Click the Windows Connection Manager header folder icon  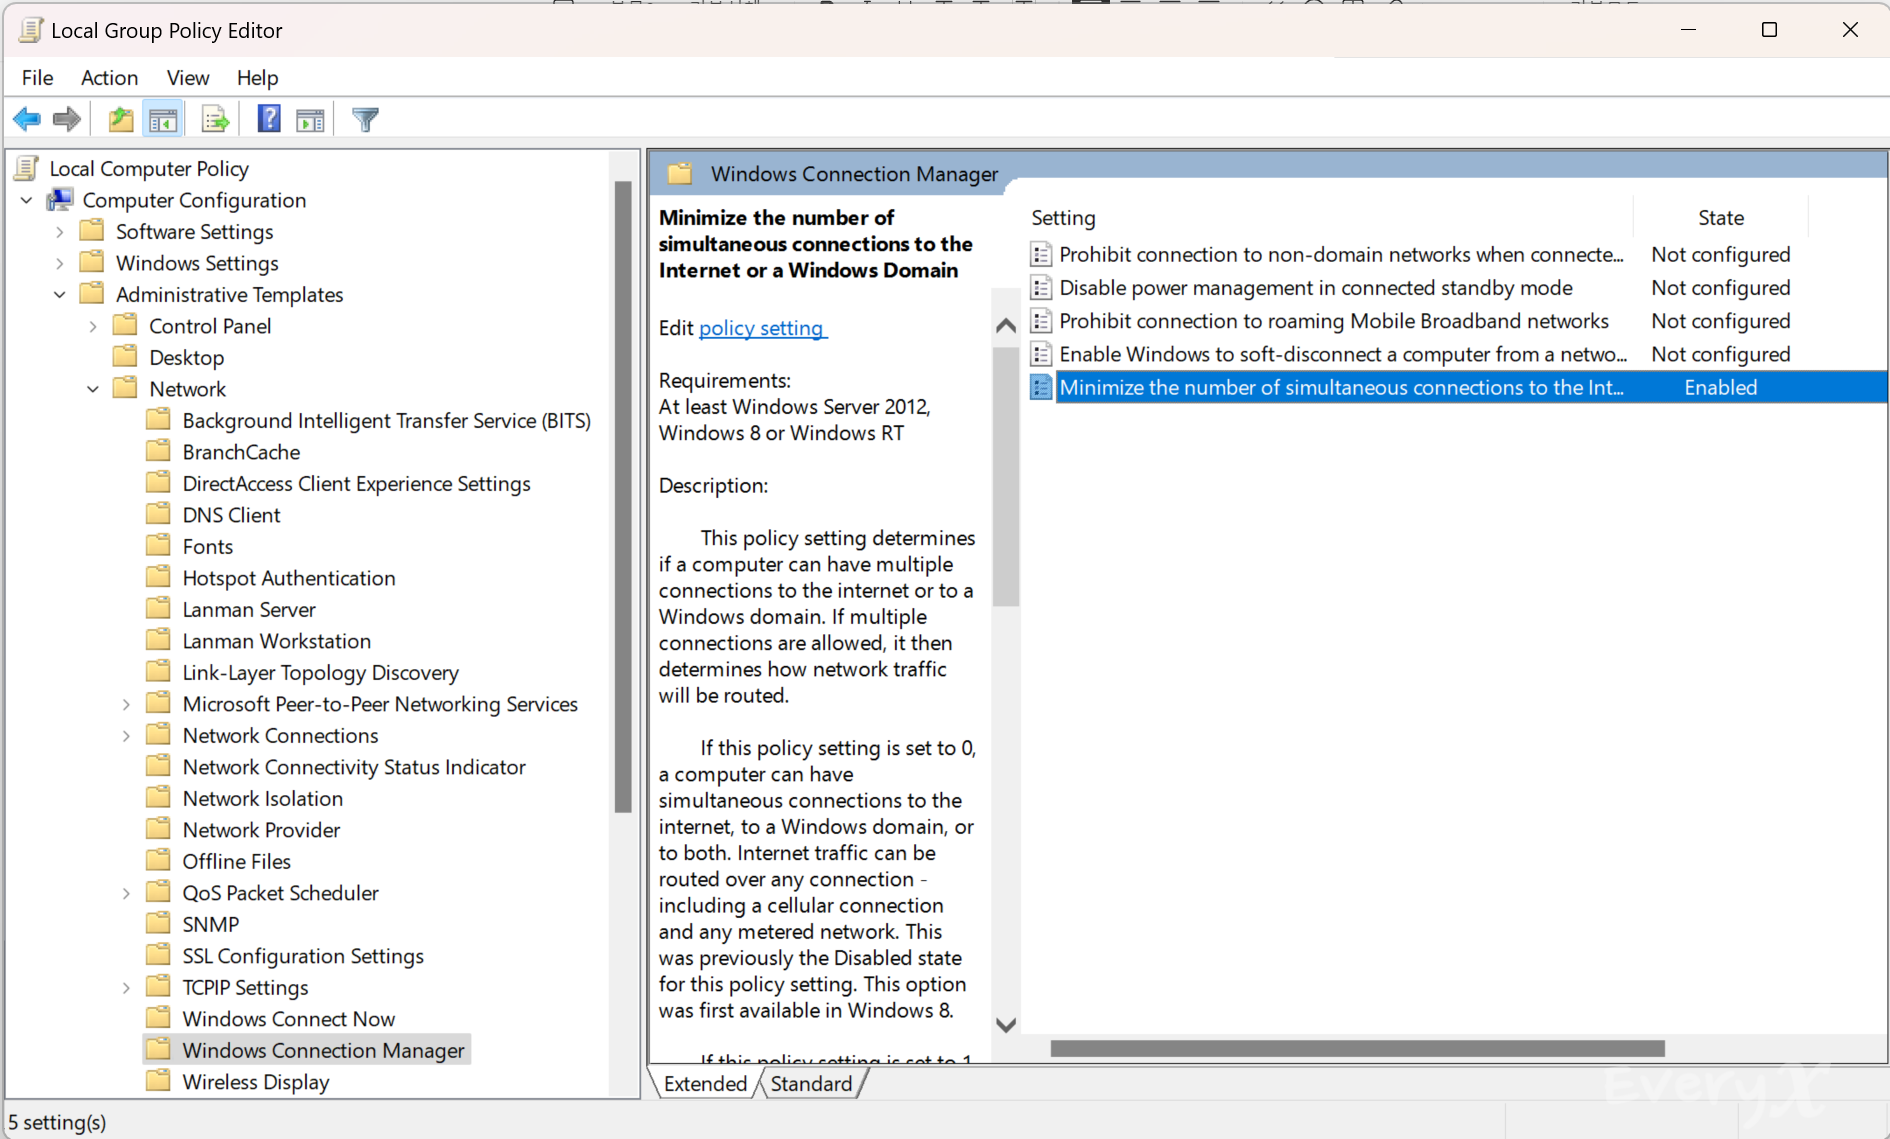coord(680,174)
